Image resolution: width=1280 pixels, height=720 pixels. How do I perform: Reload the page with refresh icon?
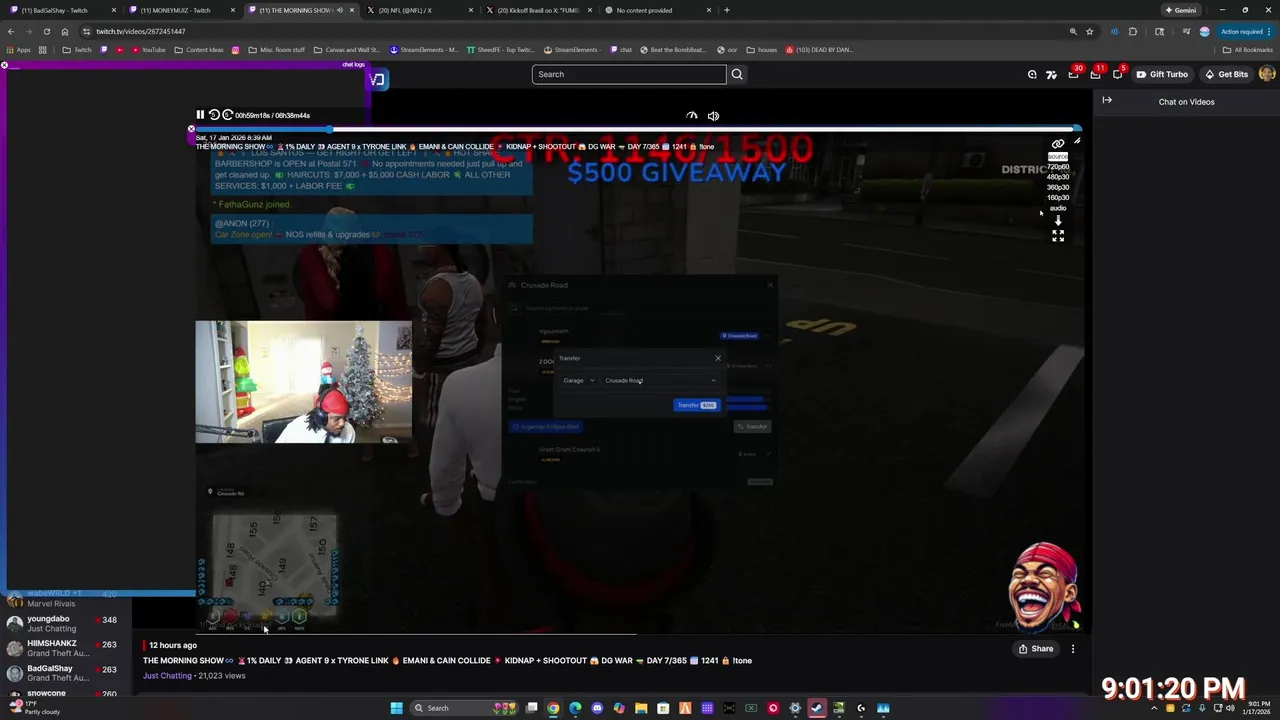[x=47, y=31]
